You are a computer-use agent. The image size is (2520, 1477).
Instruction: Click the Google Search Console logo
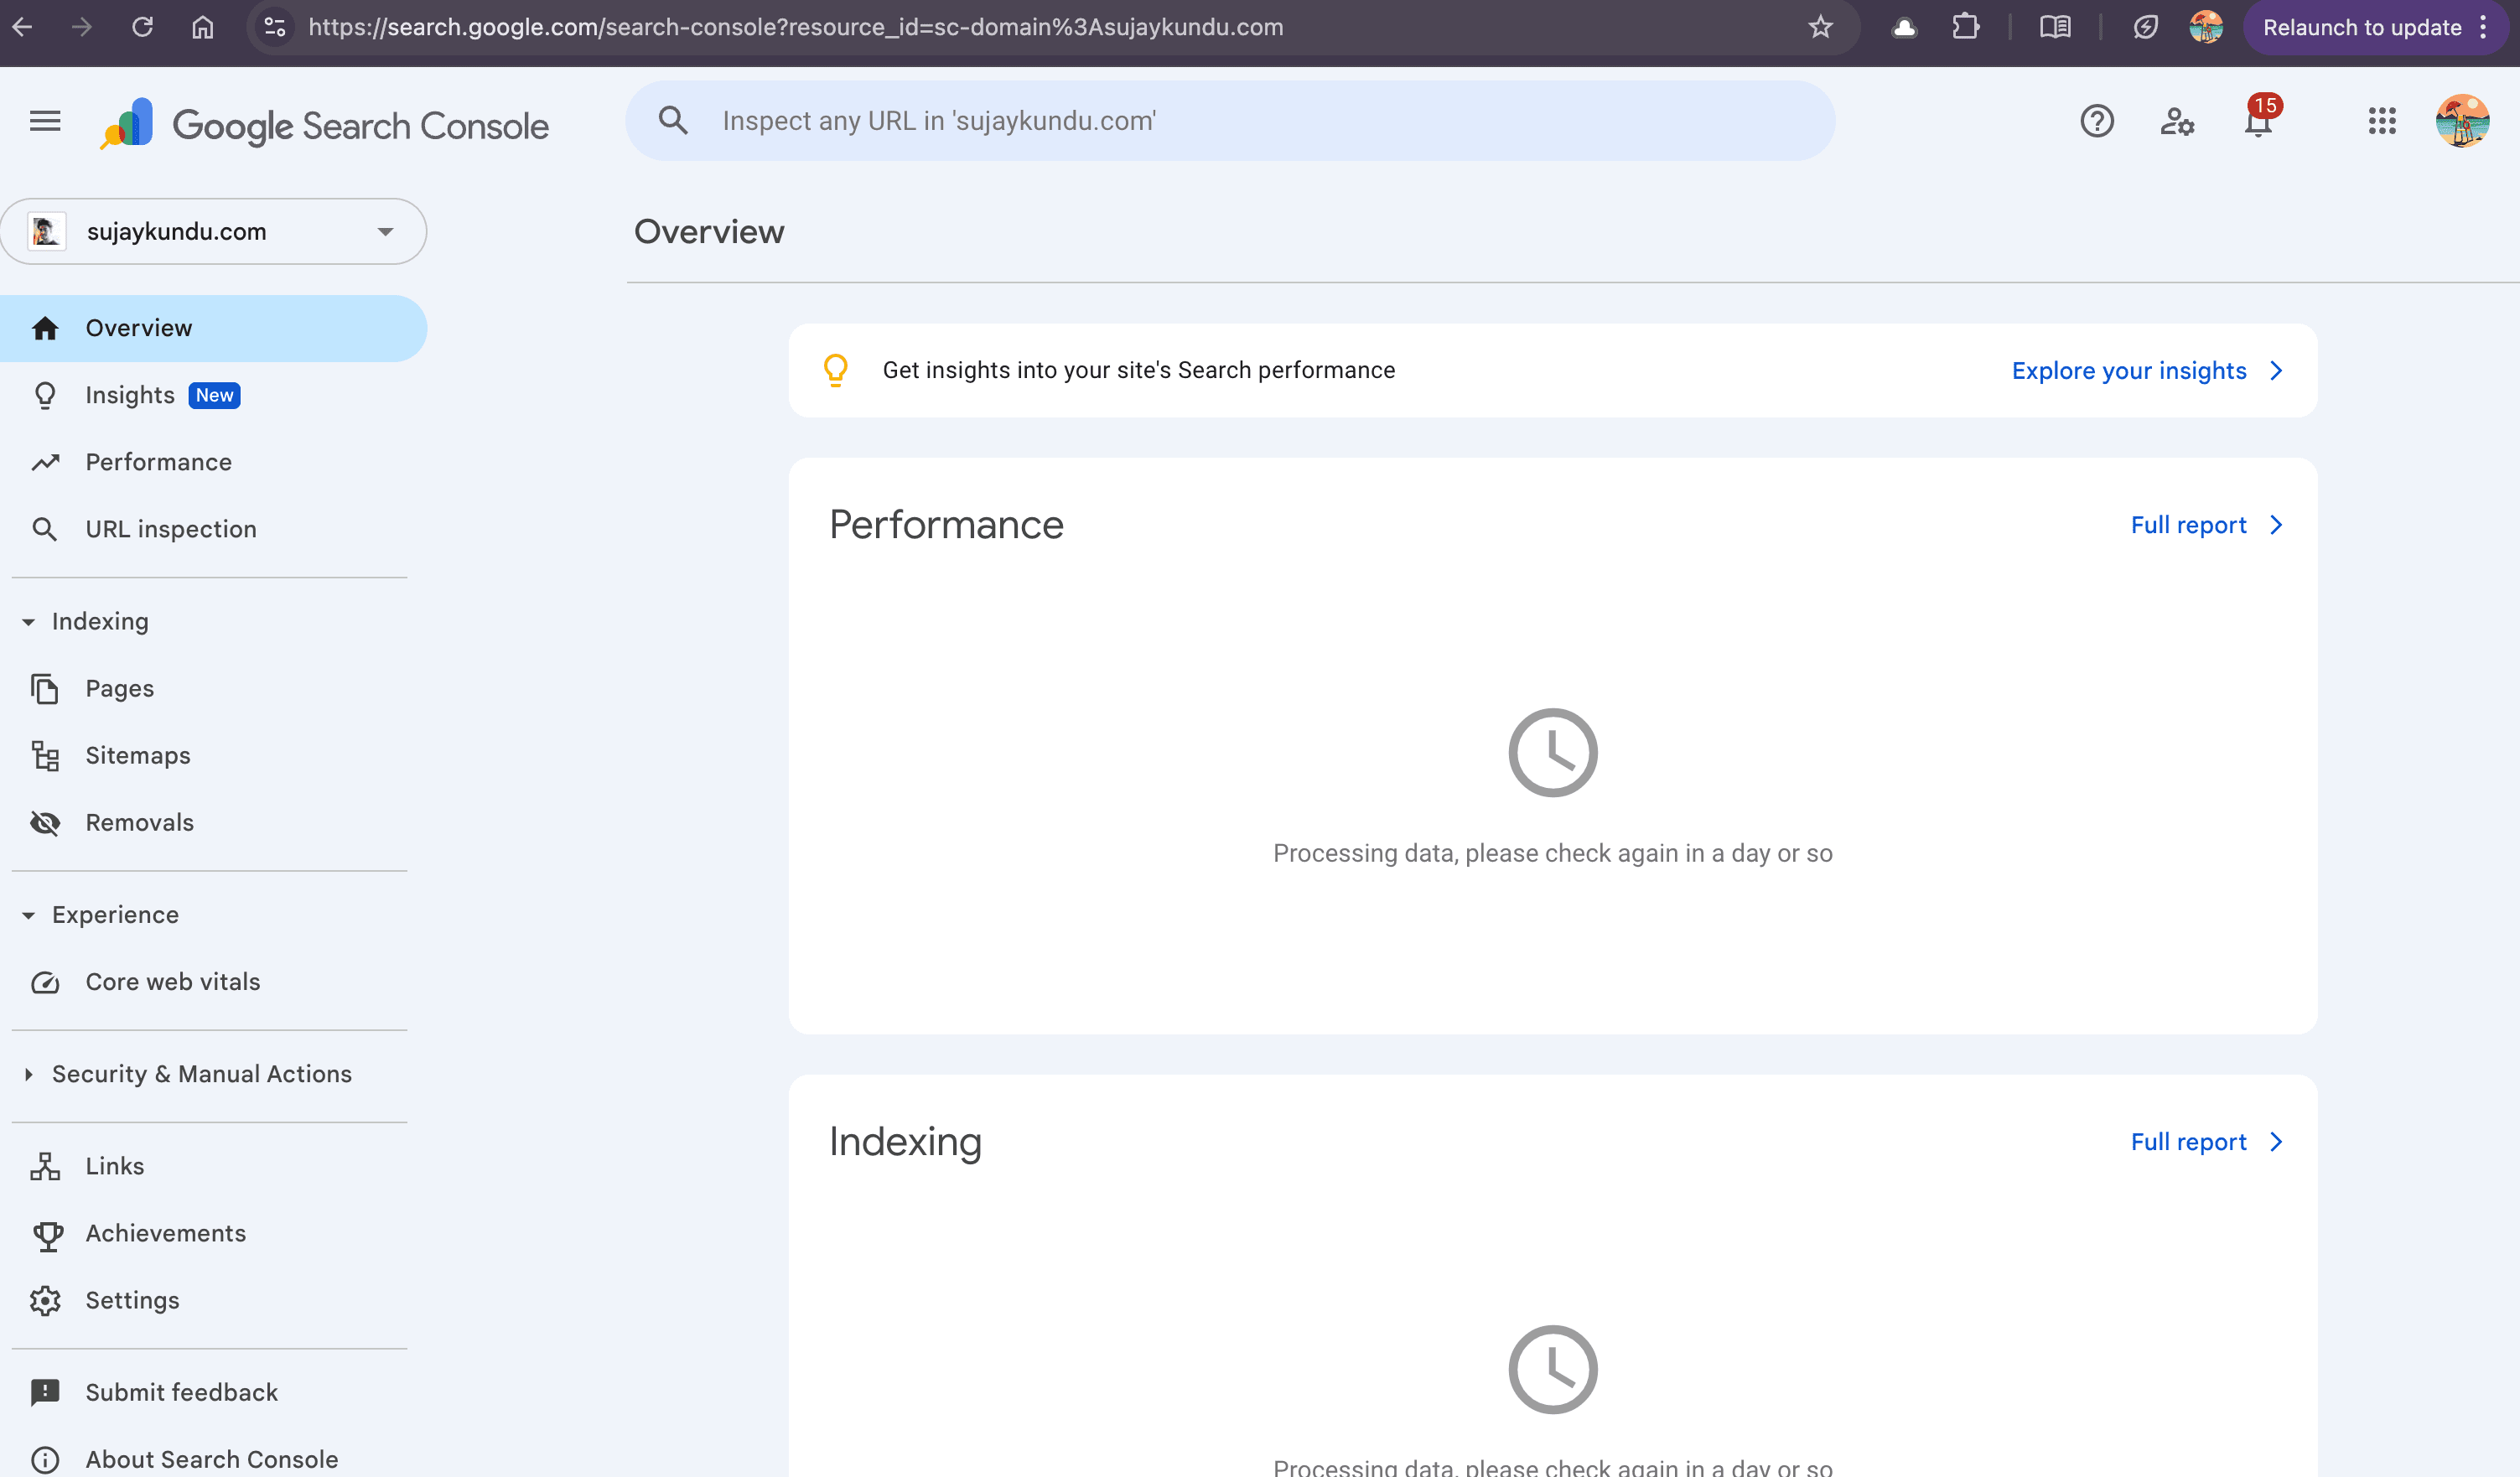coord(323,123)
